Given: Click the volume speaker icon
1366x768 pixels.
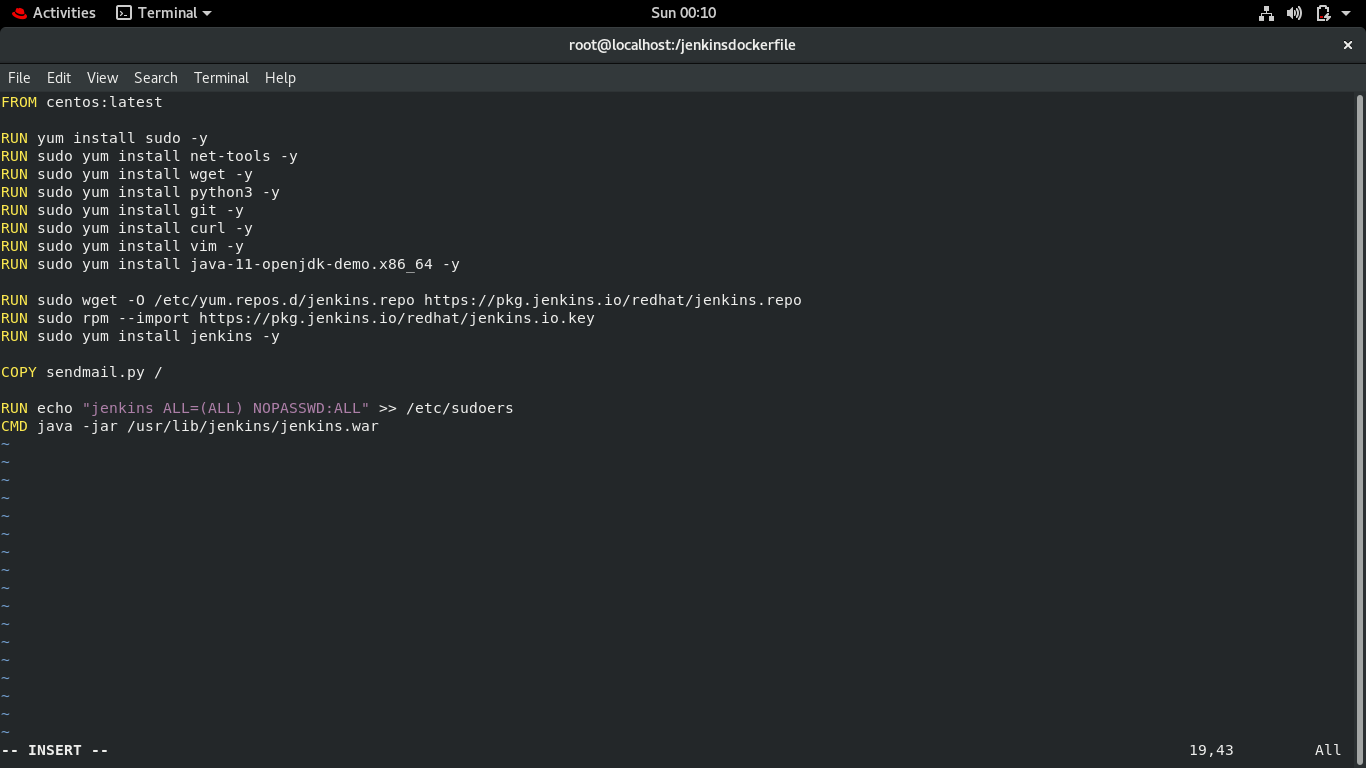Looking at the screenshot, I should click(1294, 13).
